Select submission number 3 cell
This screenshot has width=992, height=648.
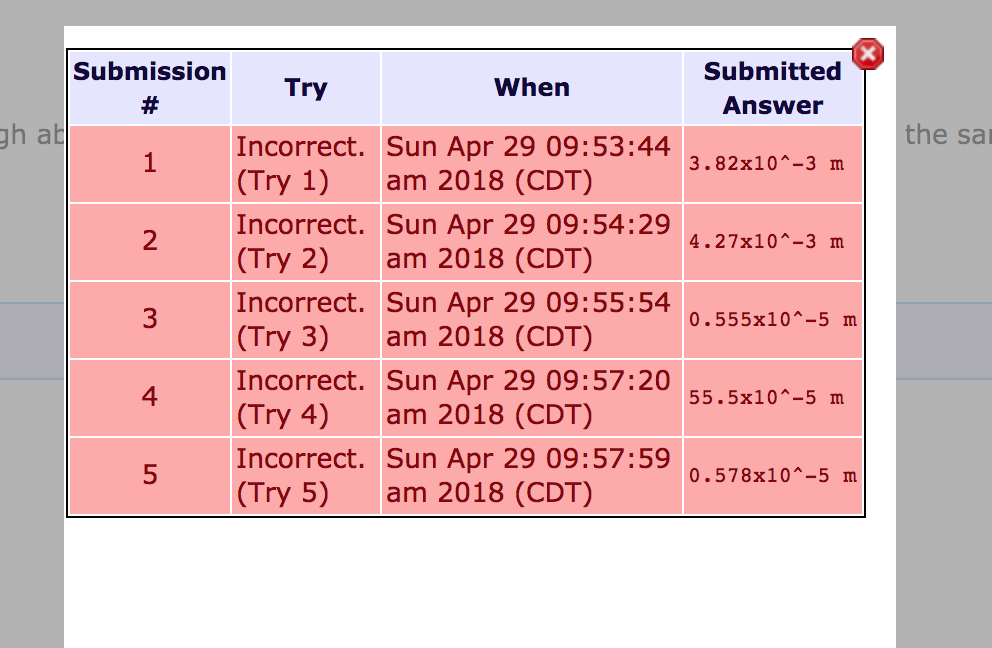pyautogui.click(x=150, y=319)
